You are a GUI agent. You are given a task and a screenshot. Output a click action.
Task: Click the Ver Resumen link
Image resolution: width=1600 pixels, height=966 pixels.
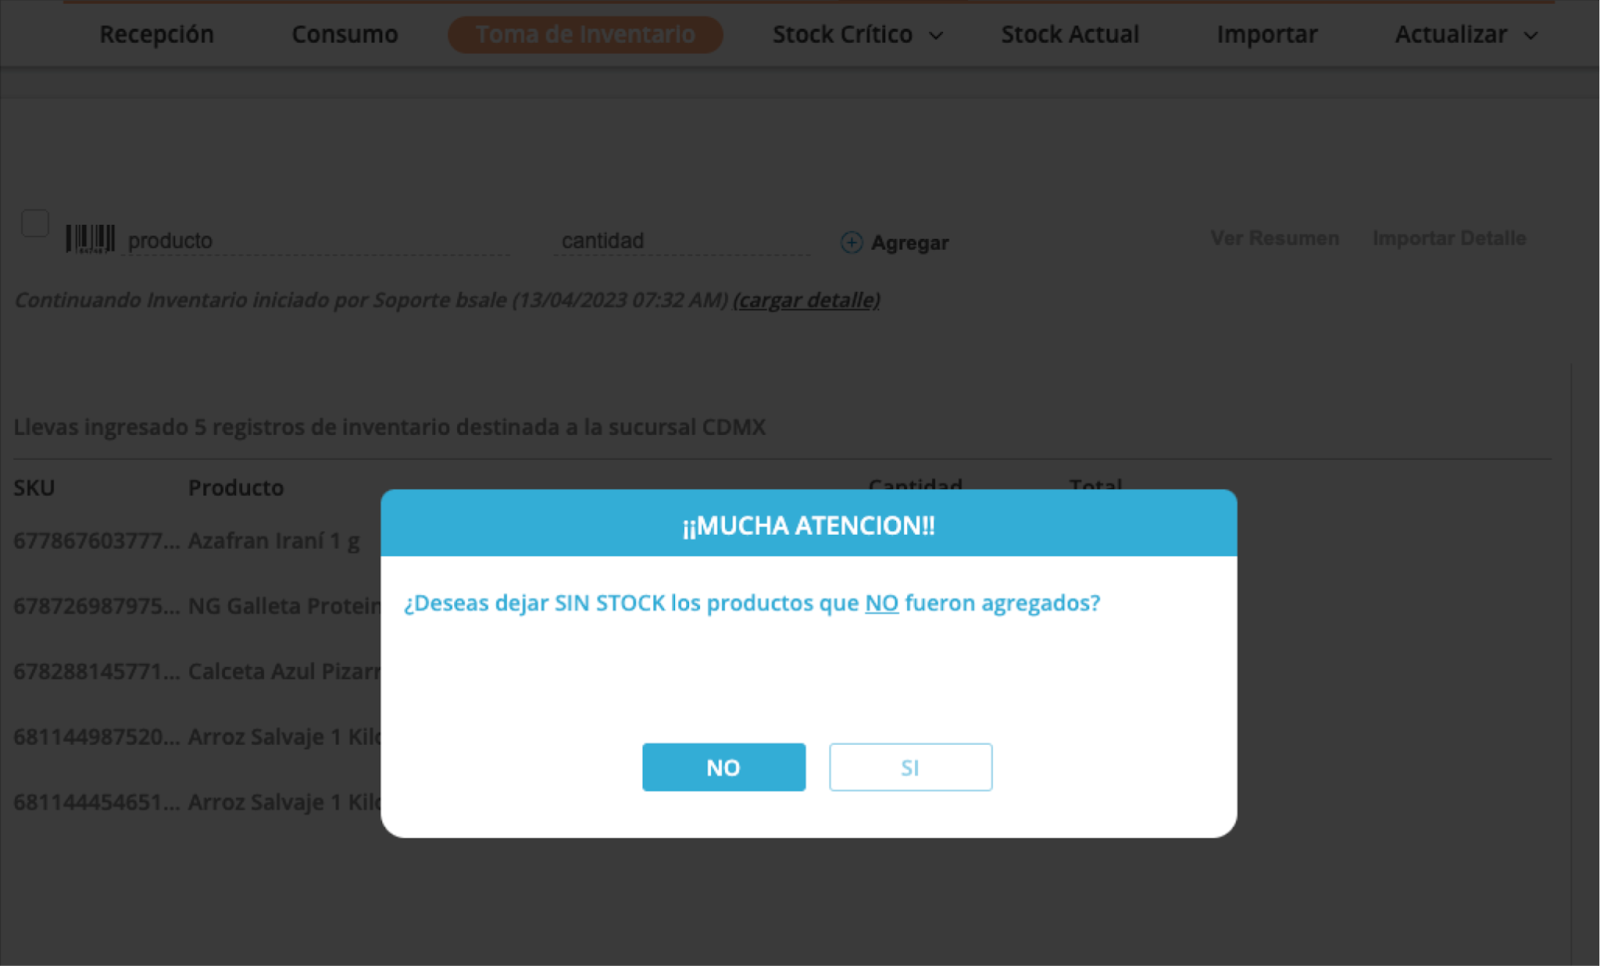coord(1274,238)
